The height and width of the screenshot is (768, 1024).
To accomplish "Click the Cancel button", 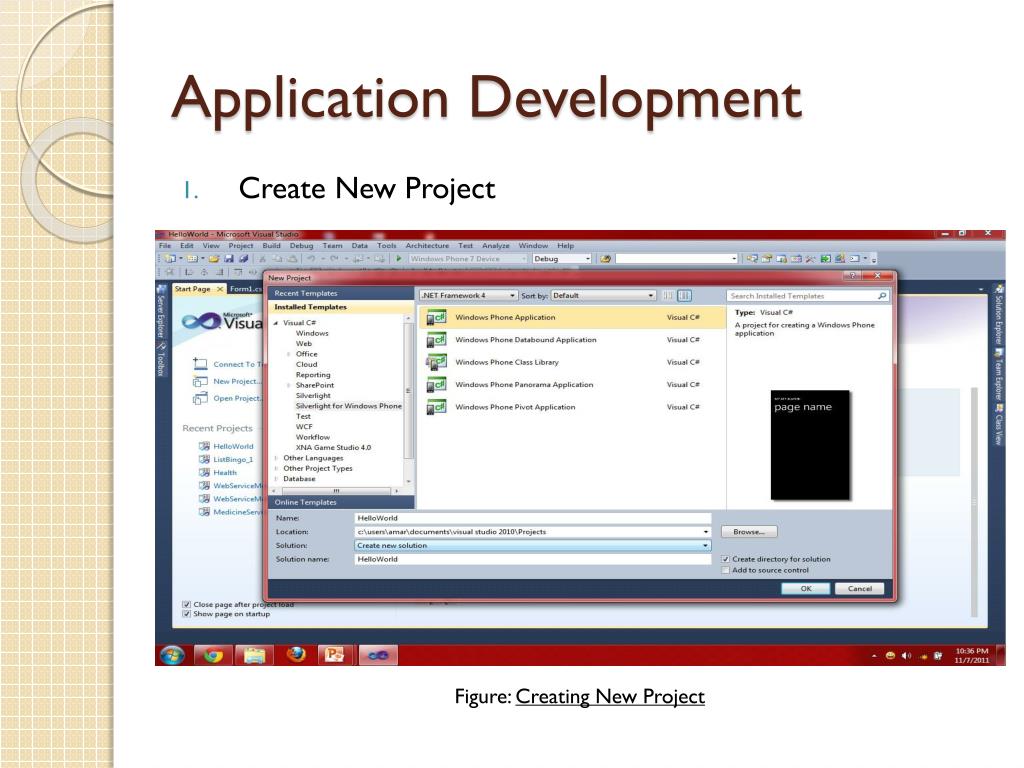I will point(859,588).
